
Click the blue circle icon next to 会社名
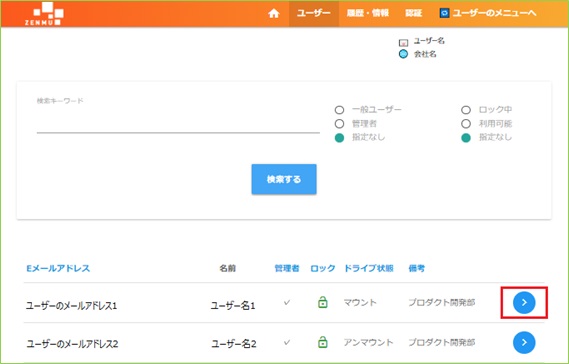click(403, 54)
